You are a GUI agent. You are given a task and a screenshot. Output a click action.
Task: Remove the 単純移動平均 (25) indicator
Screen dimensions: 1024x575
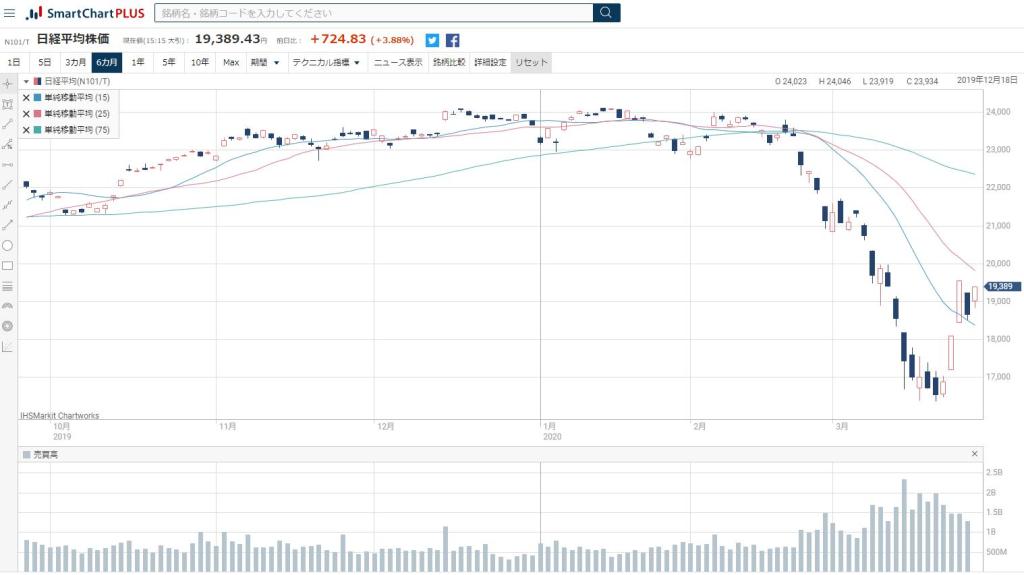coord(26,114)
